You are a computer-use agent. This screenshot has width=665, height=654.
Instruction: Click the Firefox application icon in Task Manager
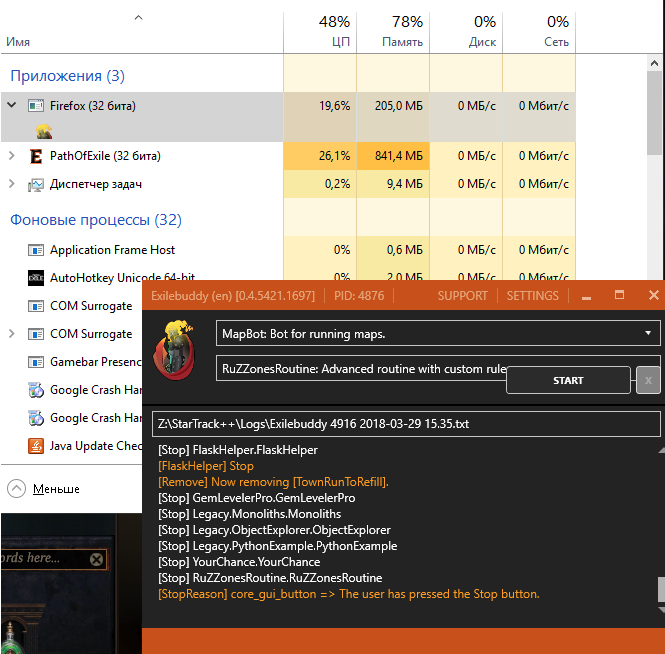(36, 106)
